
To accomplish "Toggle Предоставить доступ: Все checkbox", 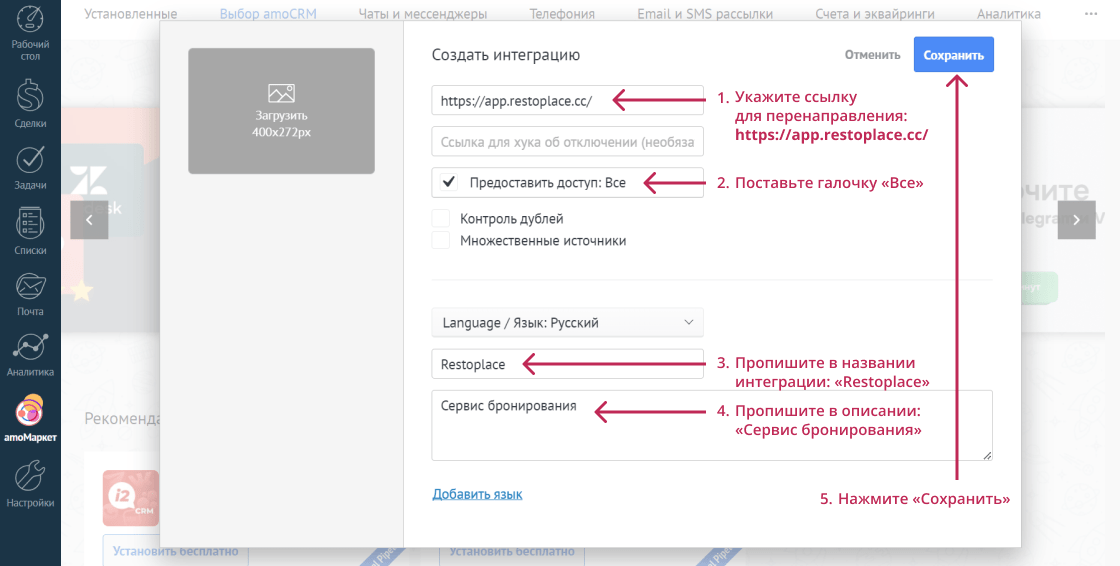I will (x=449, y=182).
